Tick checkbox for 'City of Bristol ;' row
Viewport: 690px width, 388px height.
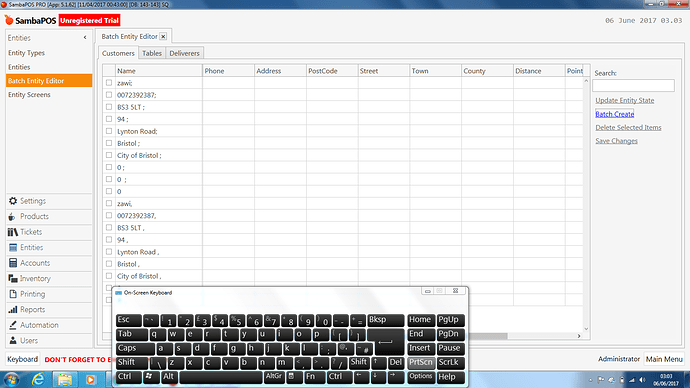click(x=109, y=155)
